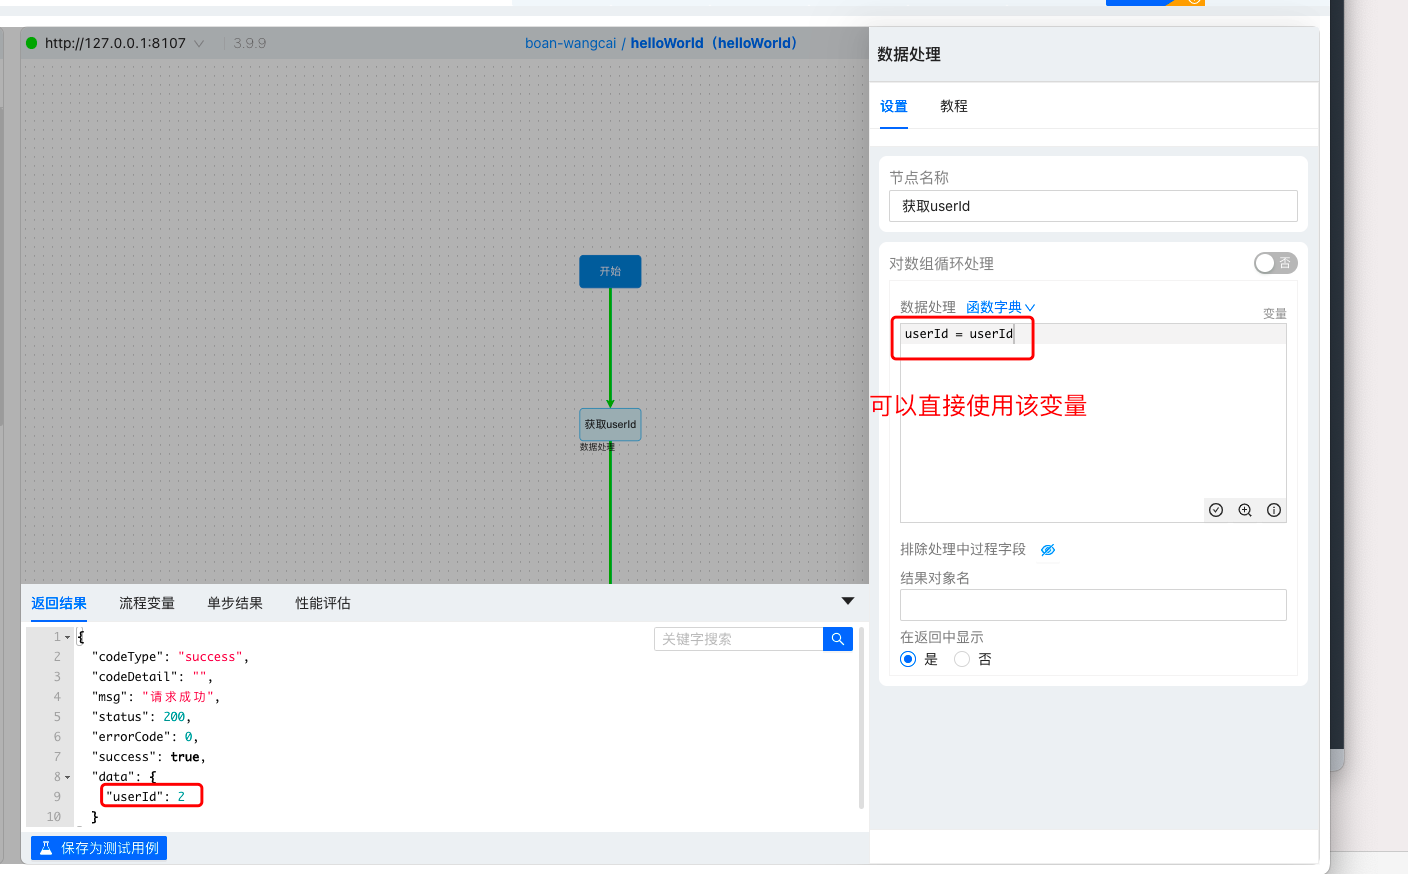Click the flask icon on 保存为测试用例 button
This screenshot has height=874, width=1408.
pyautogui.click(x=46, y=848)
